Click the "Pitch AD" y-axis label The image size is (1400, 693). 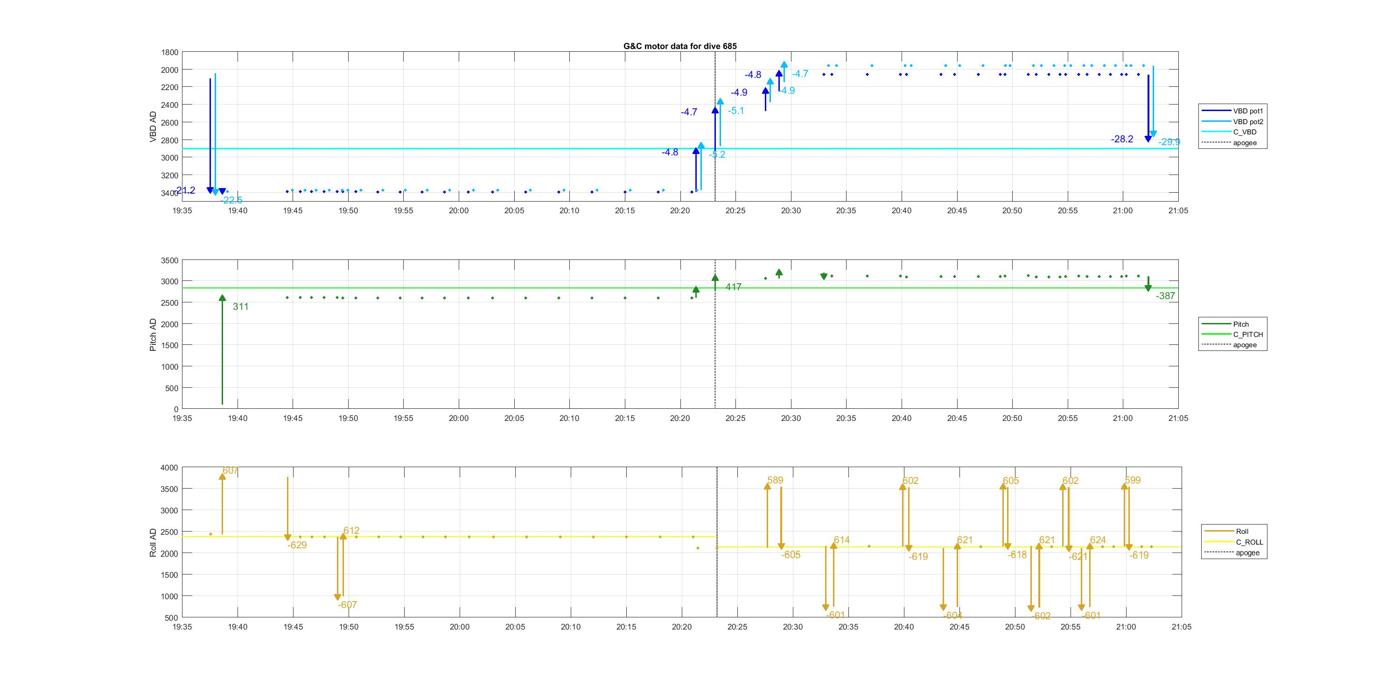tap(154, 334)
